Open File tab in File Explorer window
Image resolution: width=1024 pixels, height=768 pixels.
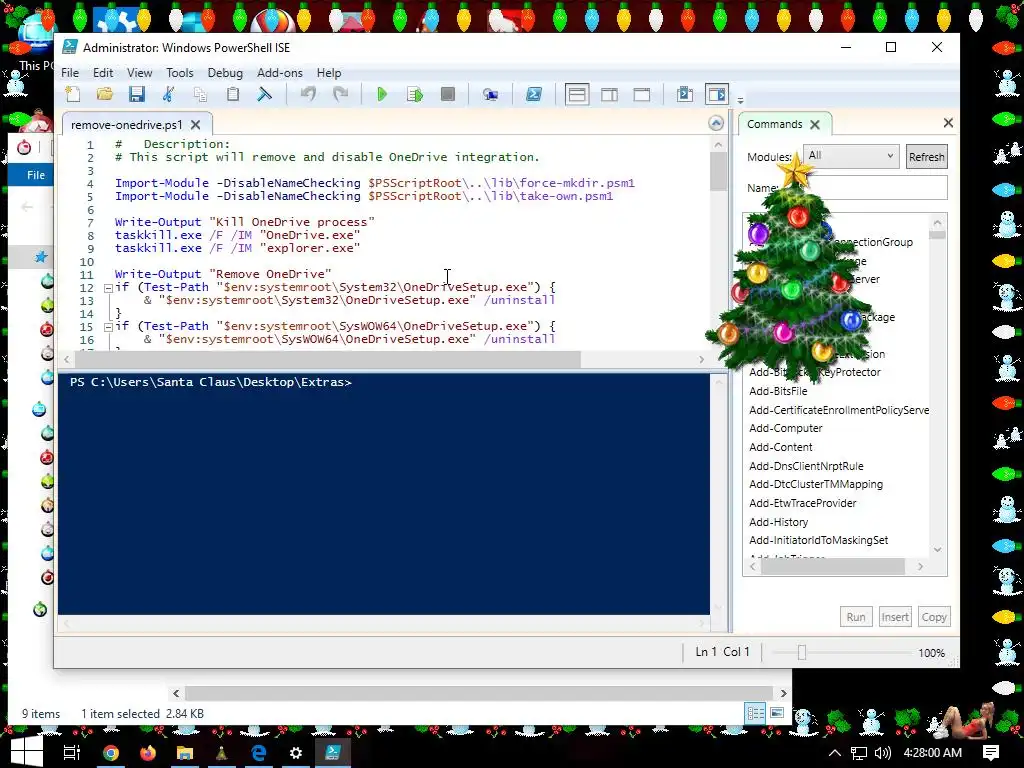click(35, 175)
